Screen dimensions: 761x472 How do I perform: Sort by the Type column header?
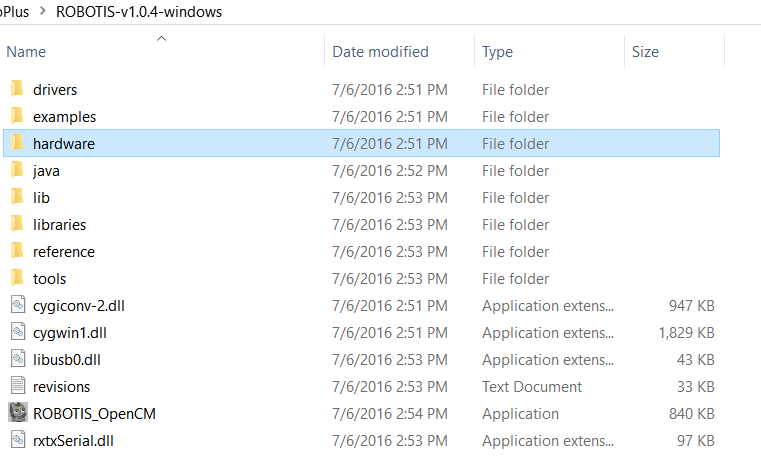click(x=497, y=51)
